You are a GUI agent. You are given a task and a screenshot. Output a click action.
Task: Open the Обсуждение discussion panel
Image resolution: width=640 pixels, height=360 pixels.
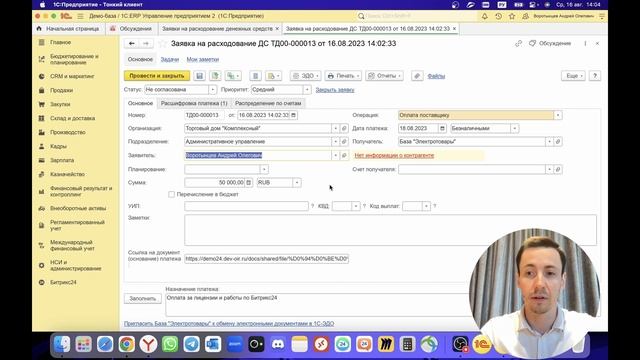click(x=550, y=43)
